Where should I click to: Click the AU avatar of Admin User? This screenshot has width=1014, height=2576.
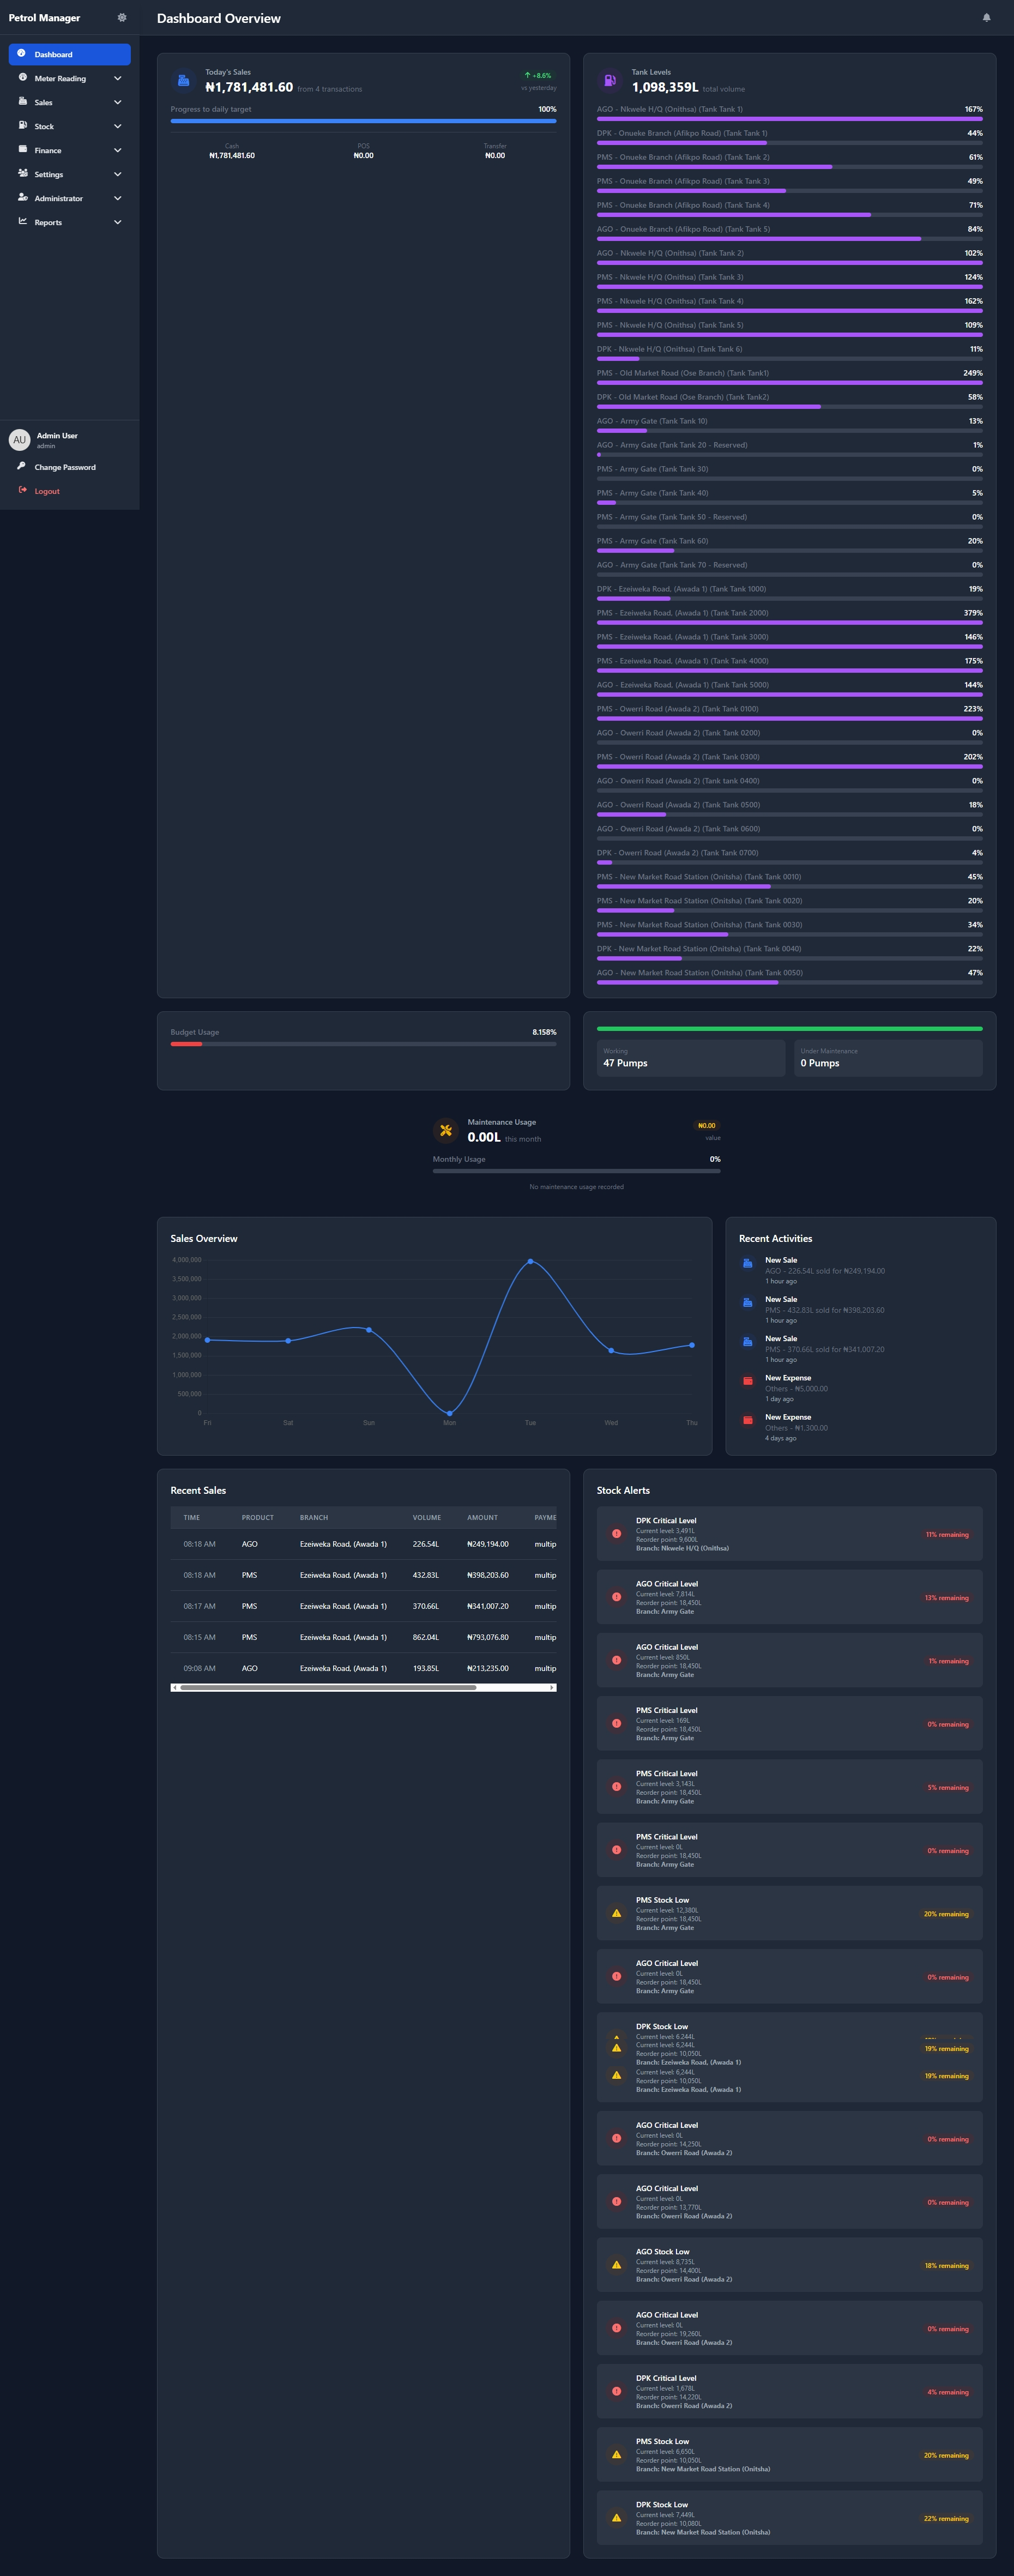click(19, 440)
